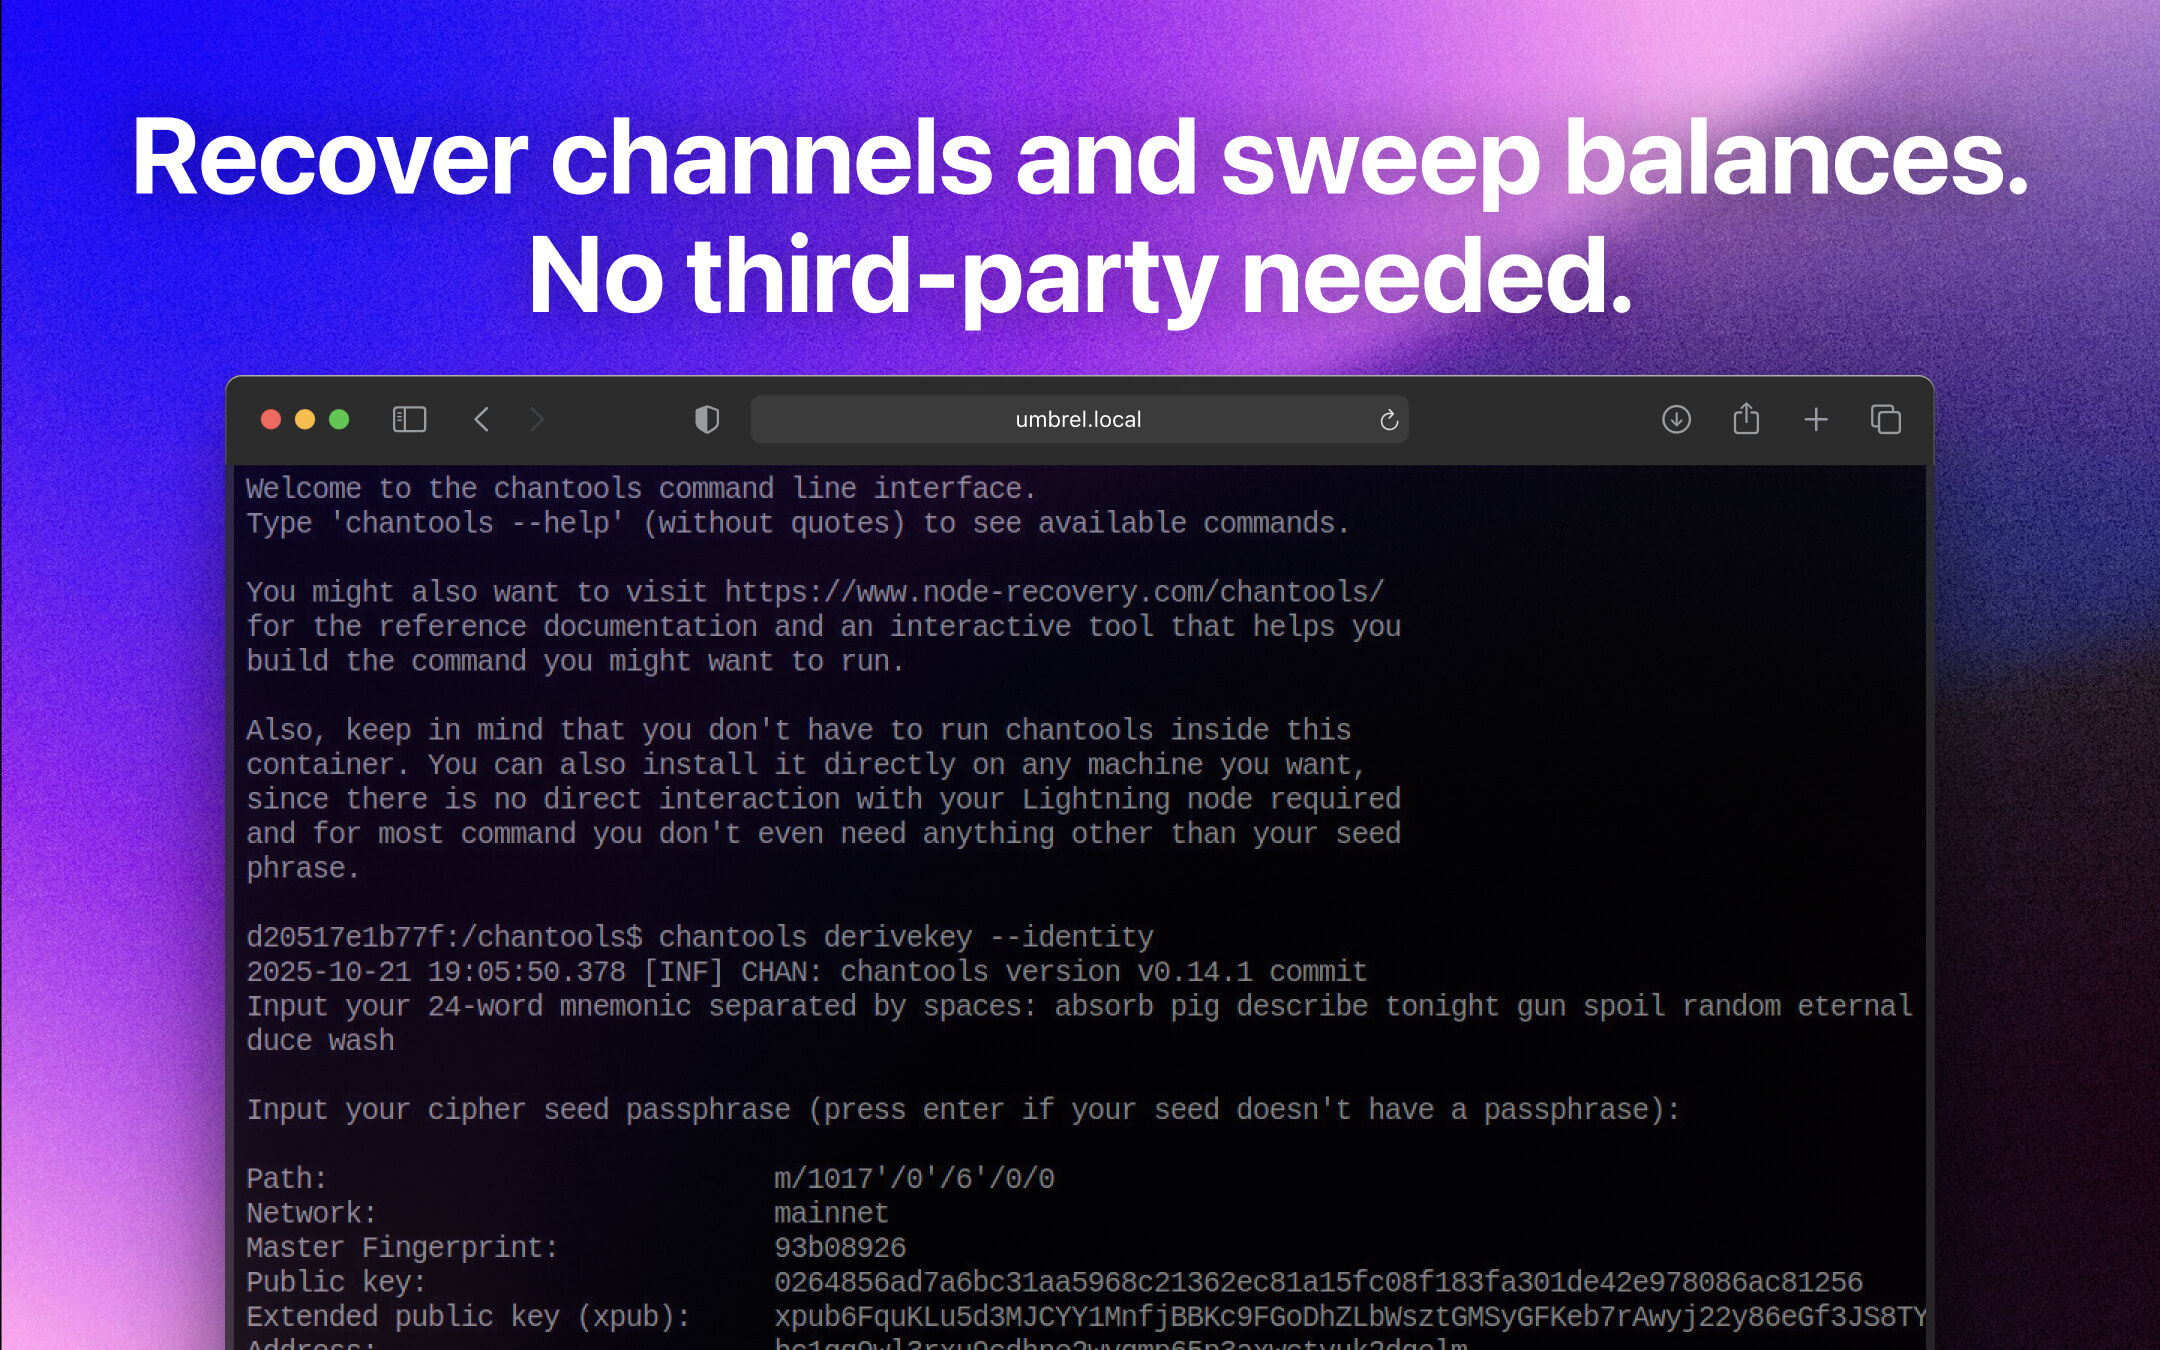Open a new tab with the plus icon
Image resolution: width=2160 pixels, height=1350 pixels.
pyautogui.click(x=1815, y=419)
